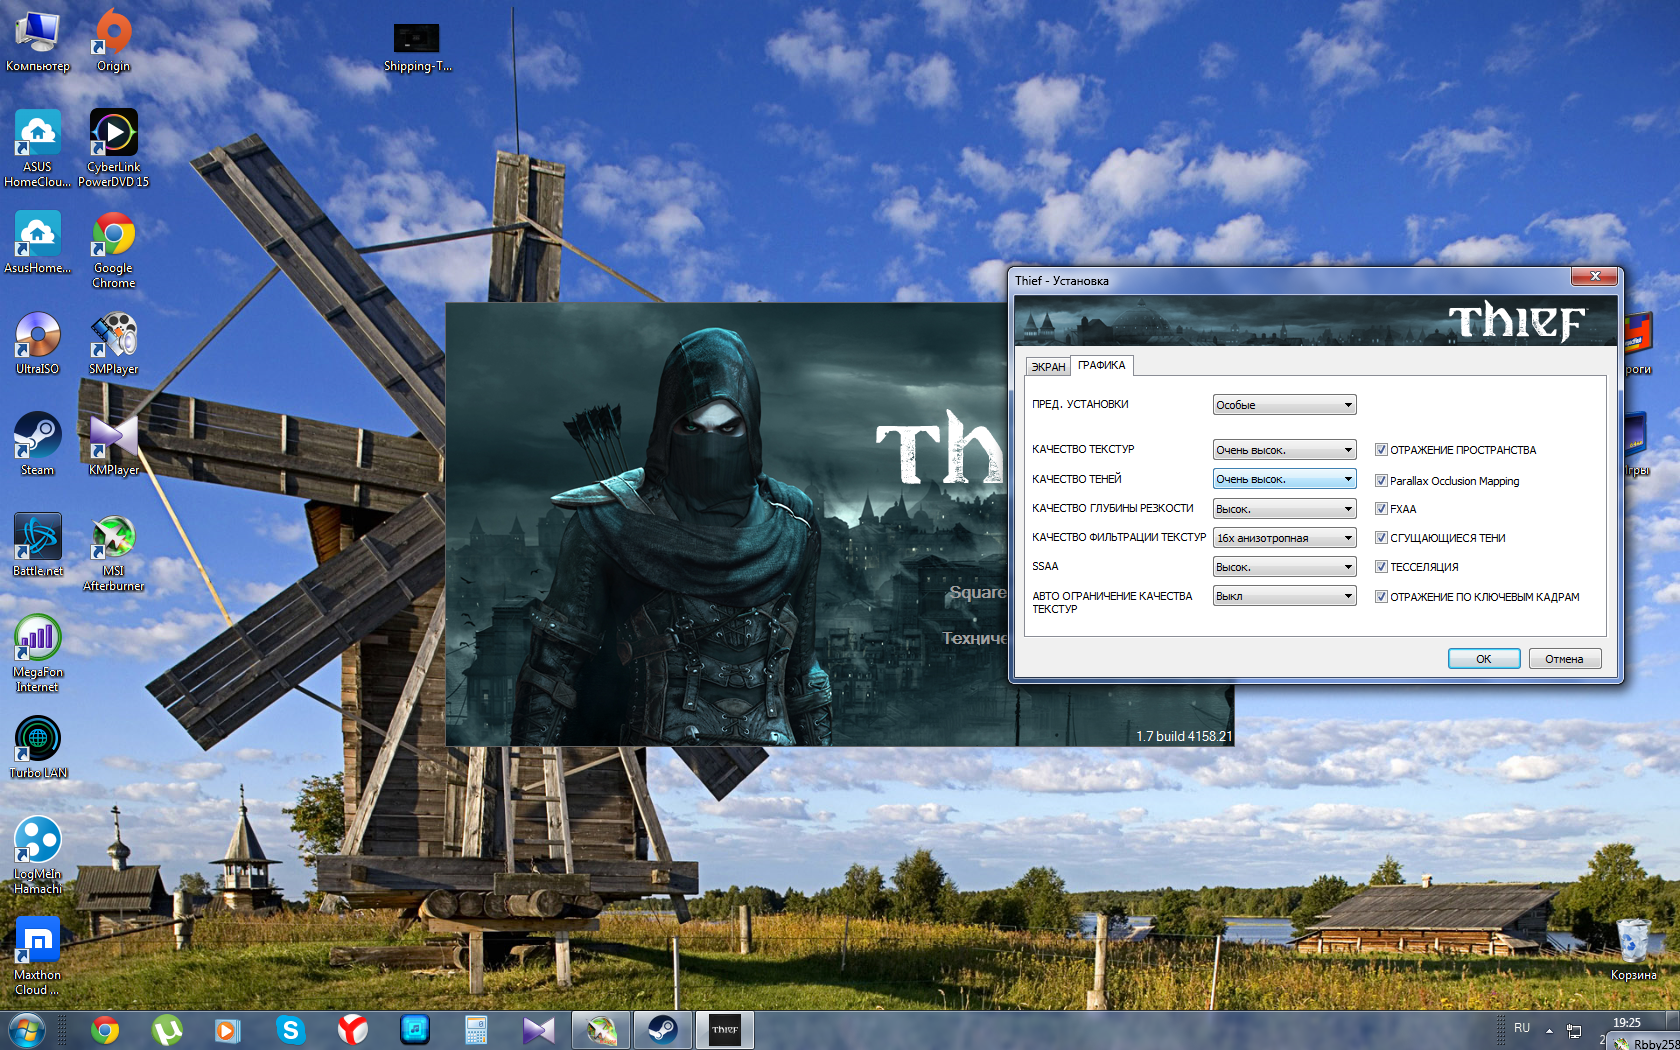Screen dimensions: 1680x1050
Task: Launch Maxthon Cloud browser shortcut
Action: click(x=38, y=957)
